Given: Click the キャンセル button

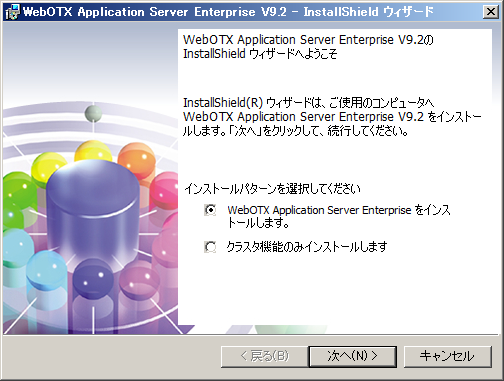Looking at the screenshot, I should [448, 356].
